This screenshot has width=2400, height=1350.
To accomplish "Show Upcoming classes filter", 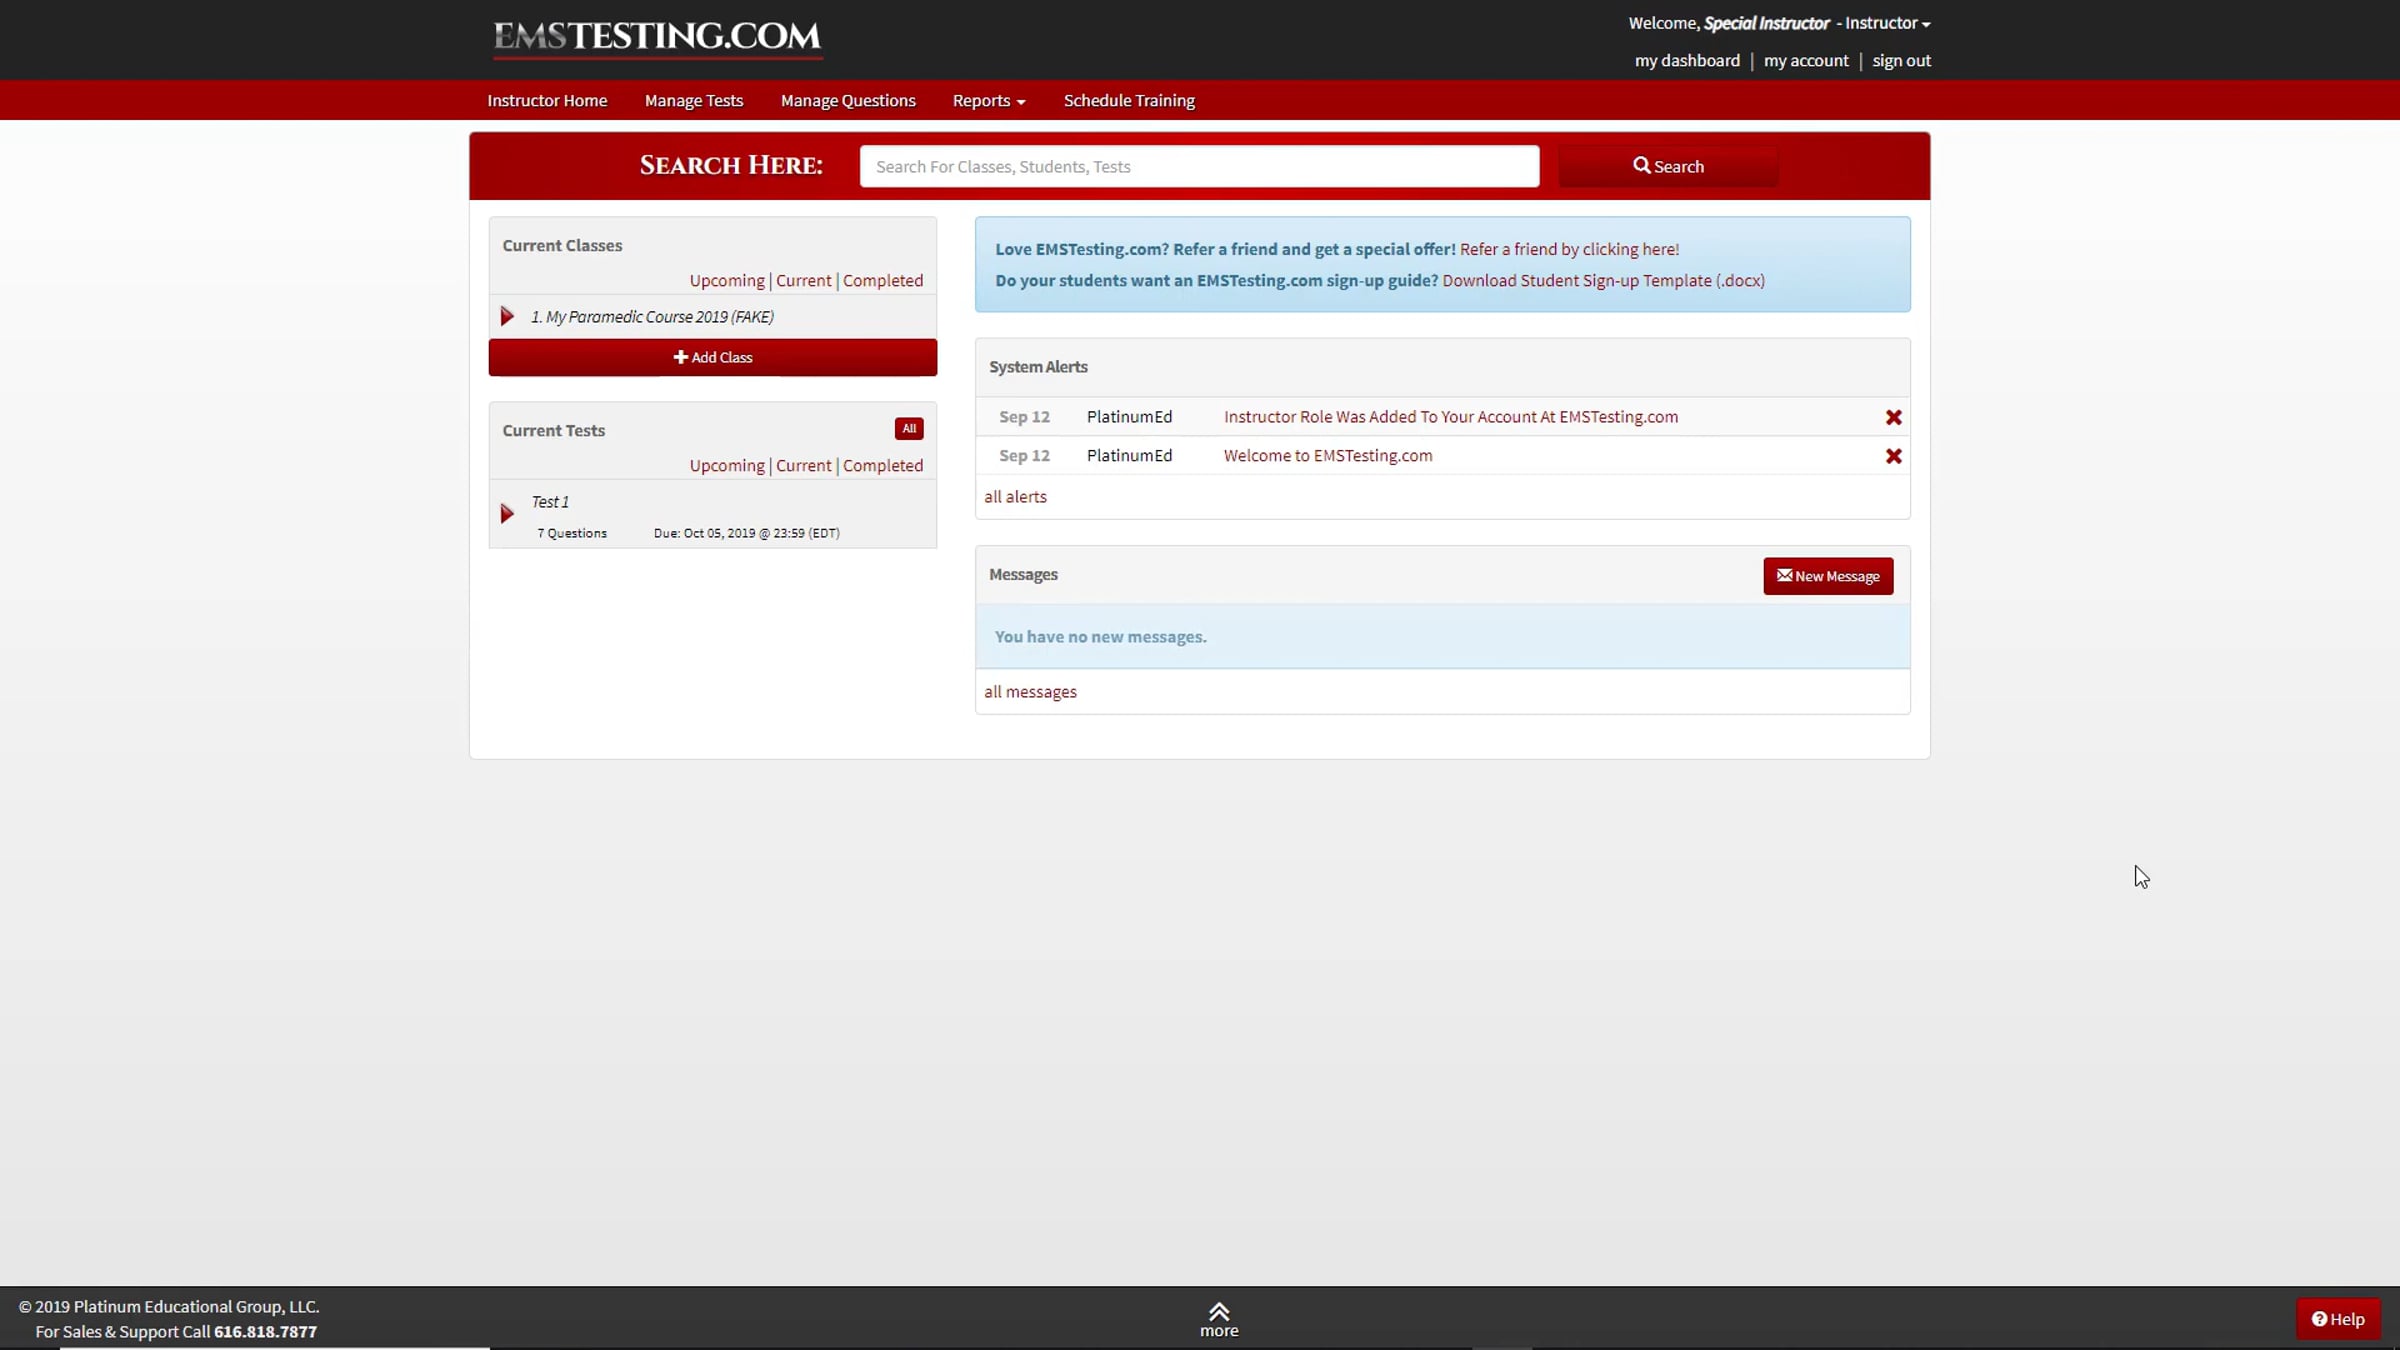I will tap(727, 281).
